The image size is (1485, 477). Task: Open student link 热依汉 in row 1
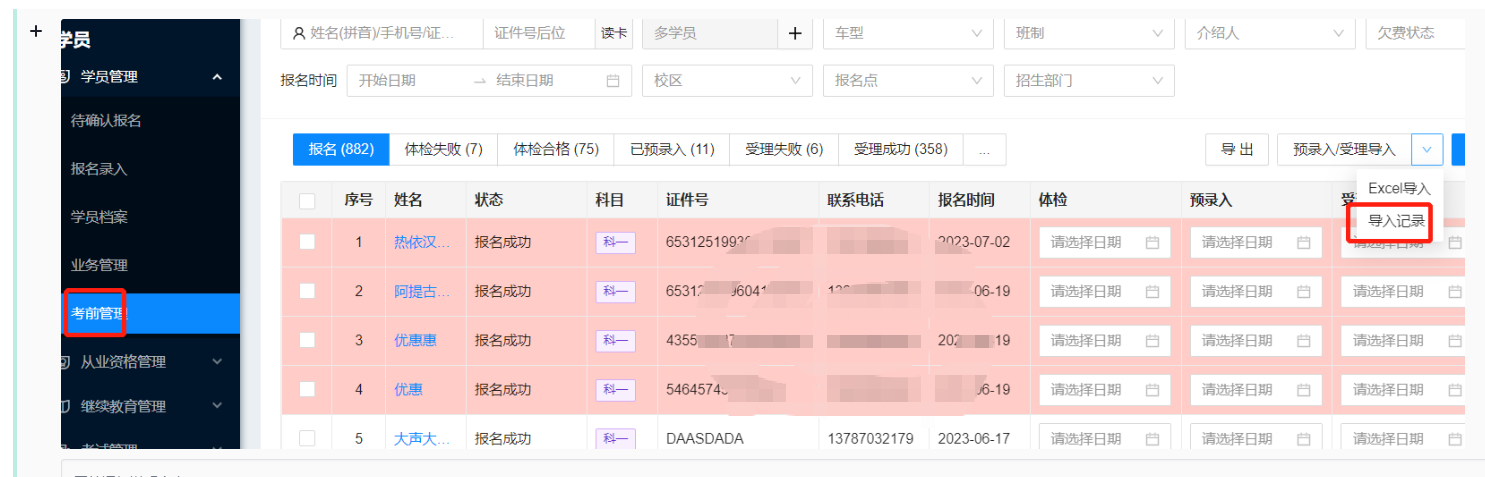pos(422,242)
